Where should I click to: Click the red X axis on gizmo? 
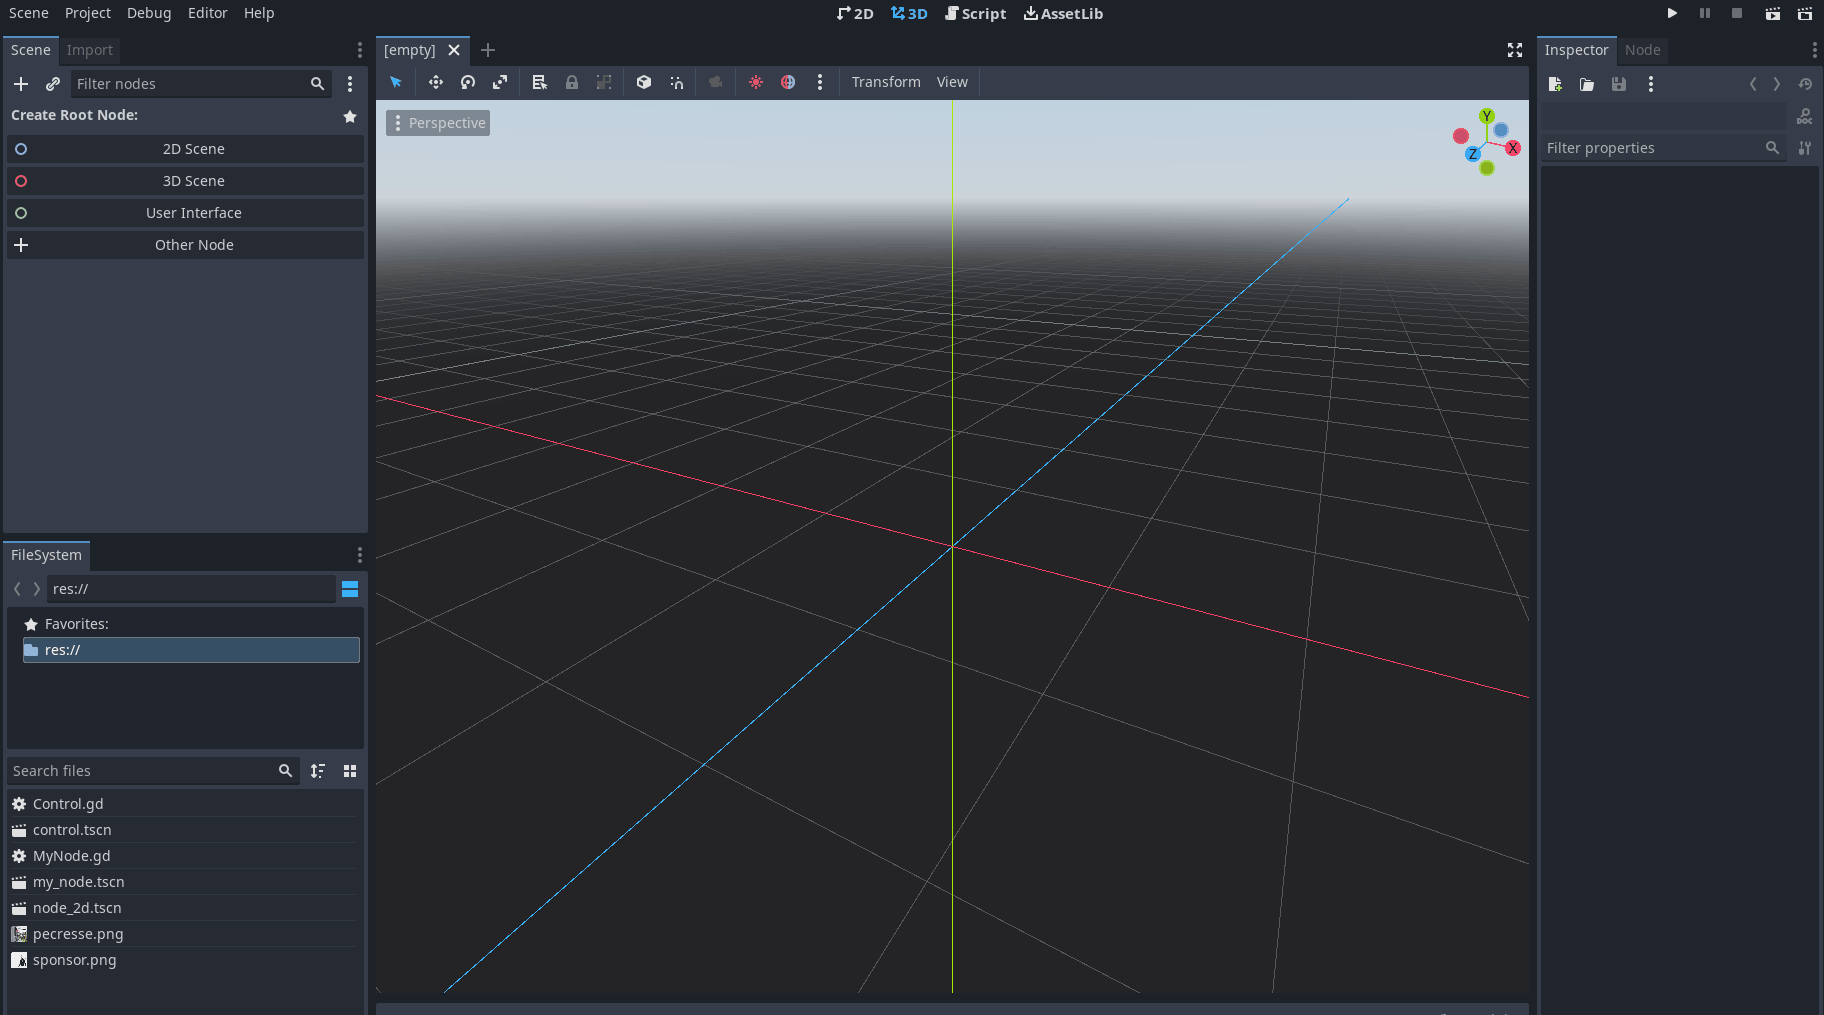[1513, 148]
